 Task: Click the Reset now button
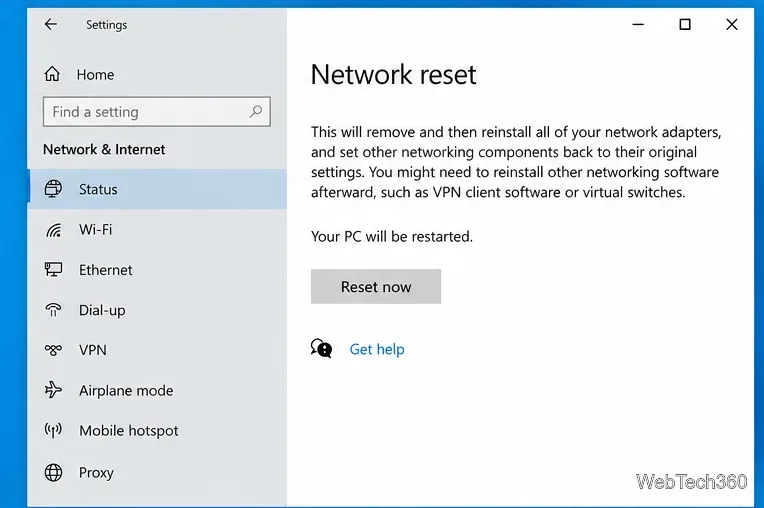(x=376, y=286)
